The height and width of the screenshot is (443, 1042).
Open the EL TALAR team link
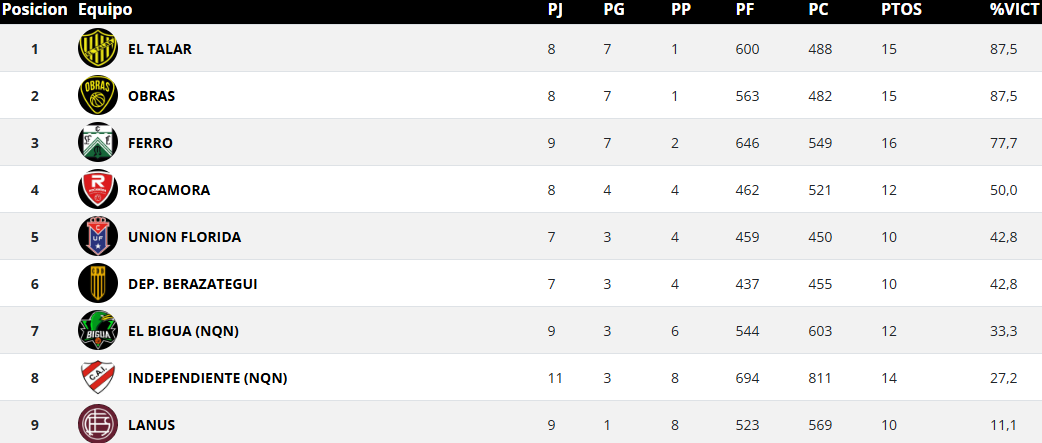(x=160, y=49)
